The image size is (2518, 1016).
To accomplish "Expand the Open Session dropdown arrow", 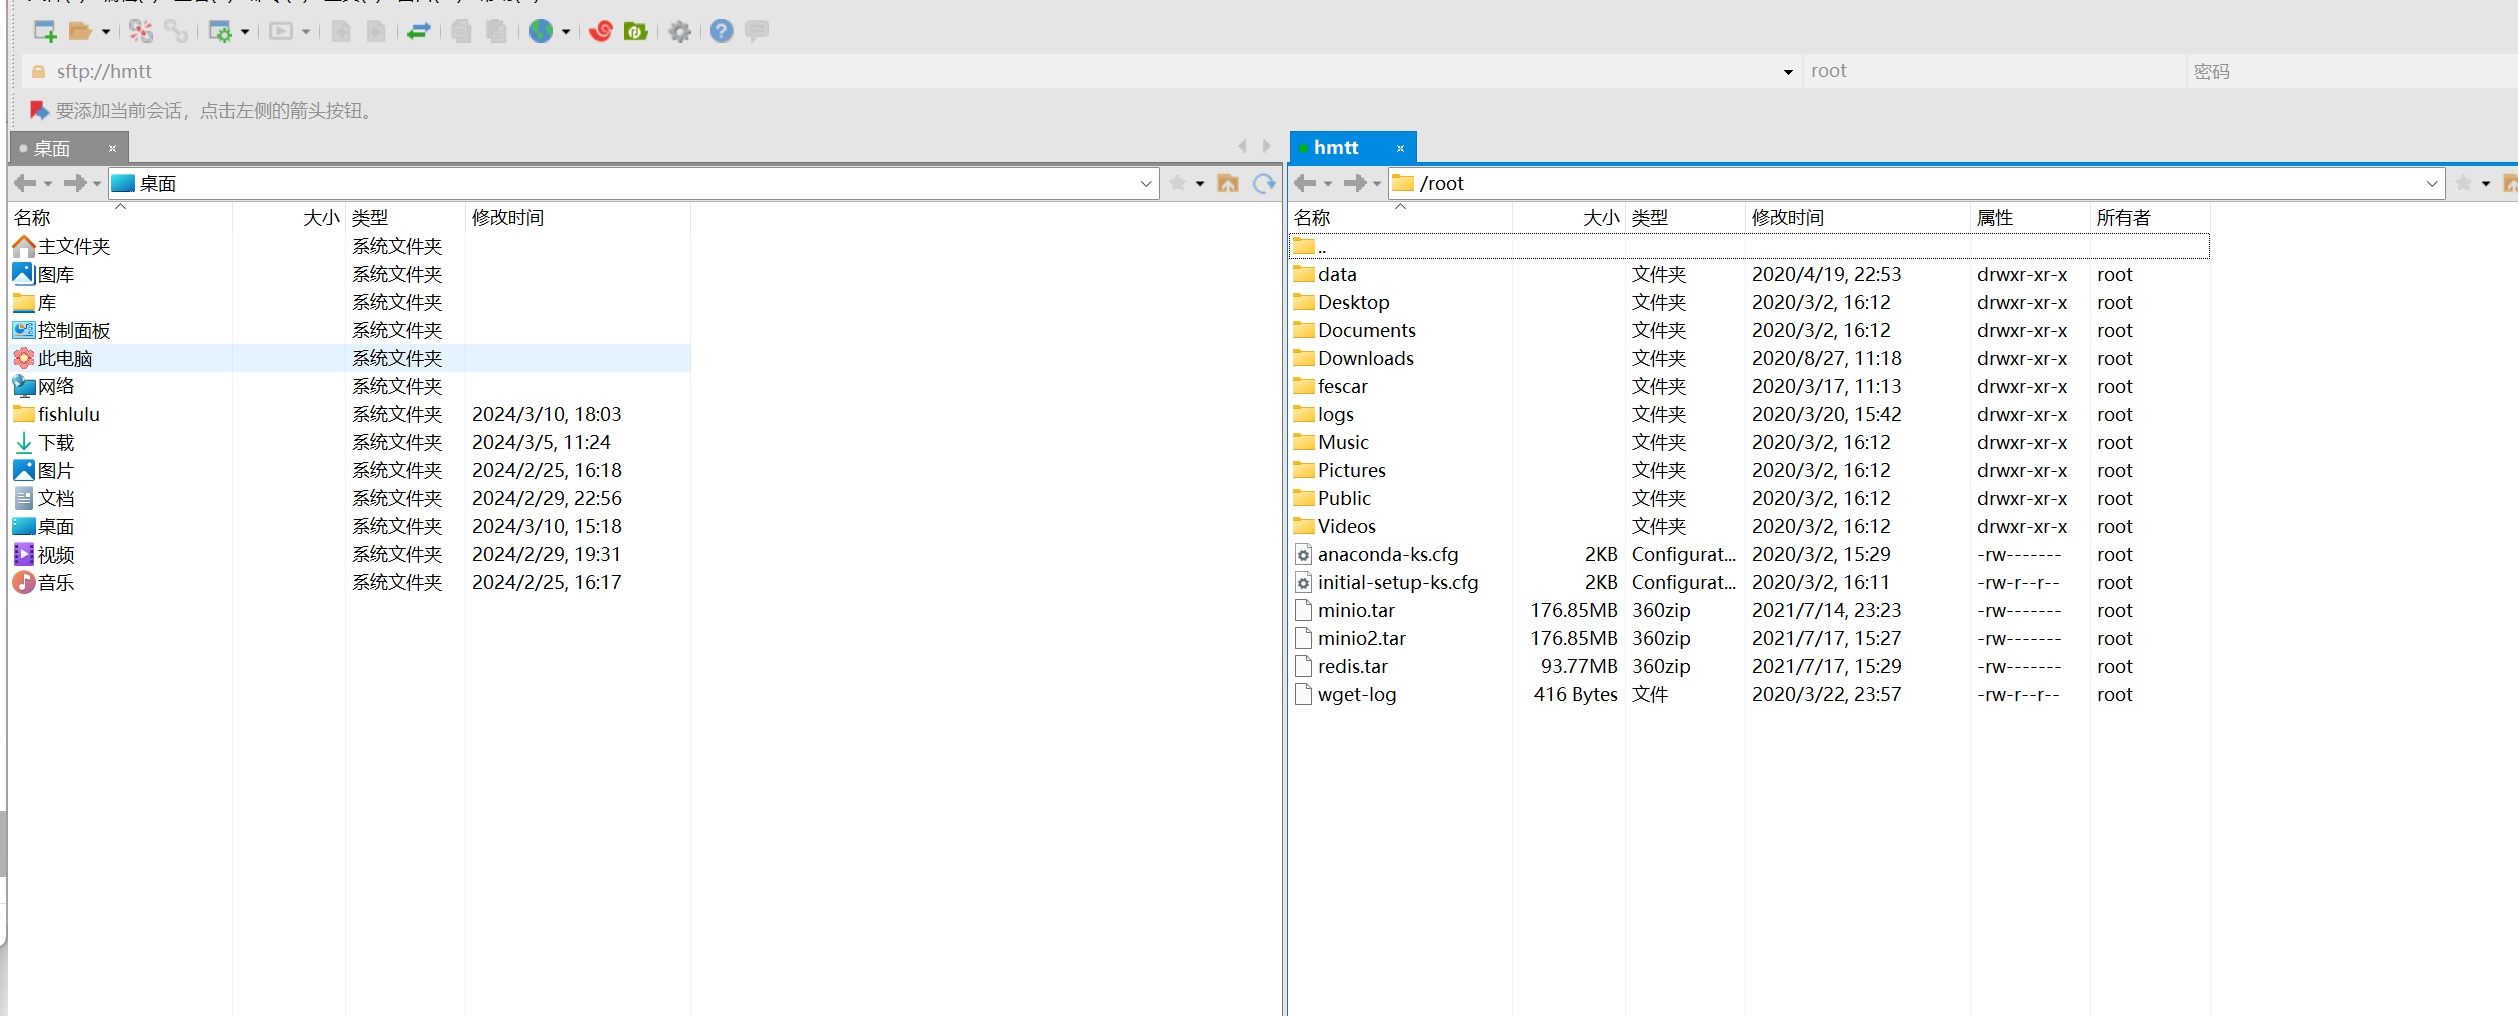I will pos(106,32).
